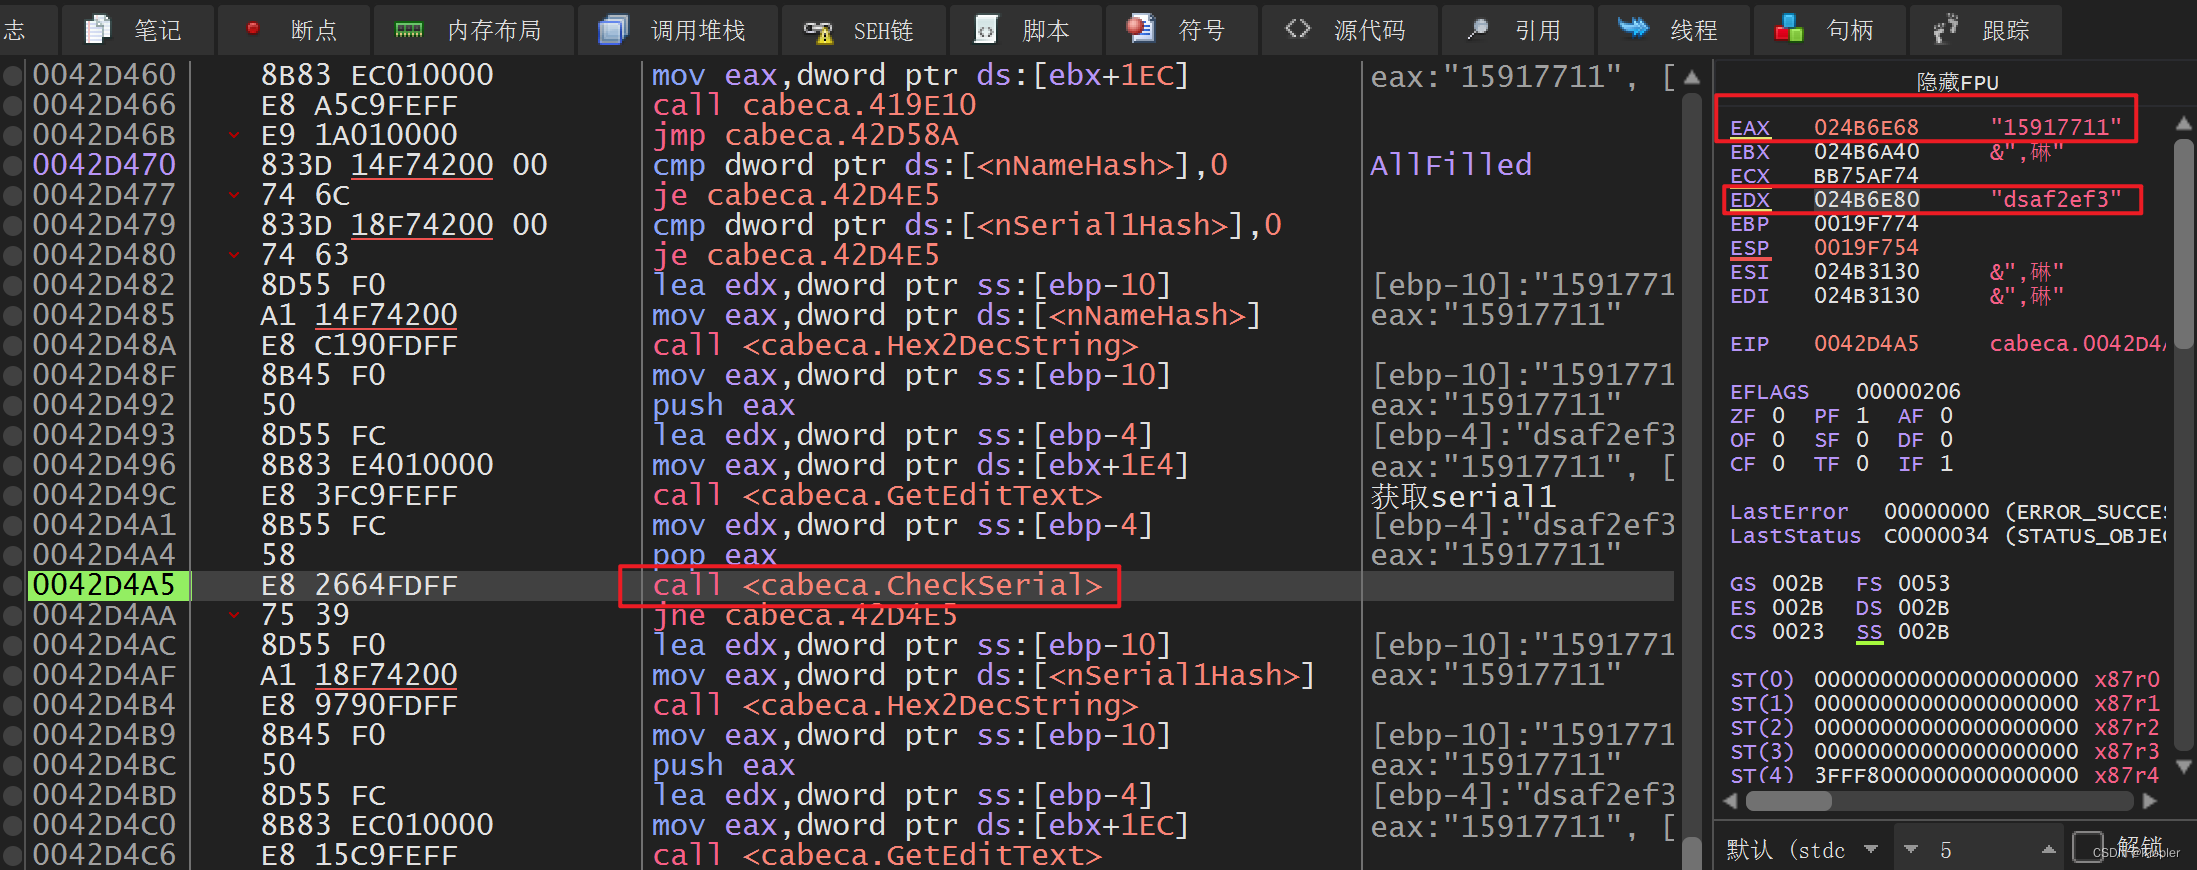The image size is (2197, 870).
Task: Click the CF flag value
Action: (1778, 464)
